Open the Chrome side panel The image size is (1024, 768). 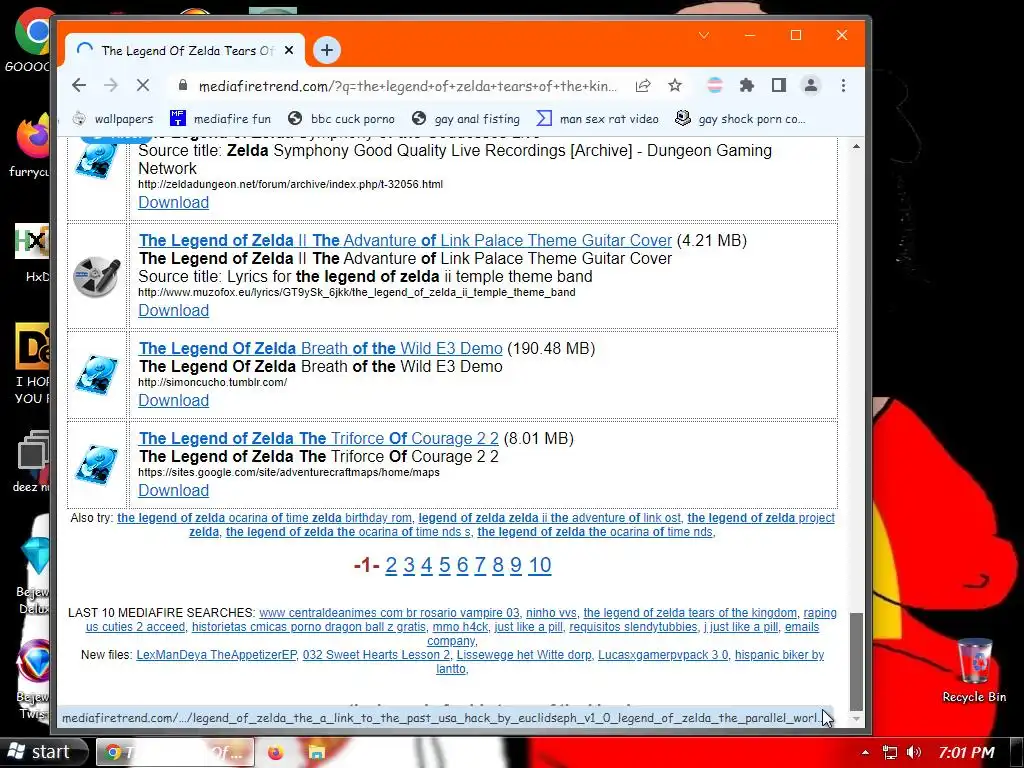[x=778, y=86]
